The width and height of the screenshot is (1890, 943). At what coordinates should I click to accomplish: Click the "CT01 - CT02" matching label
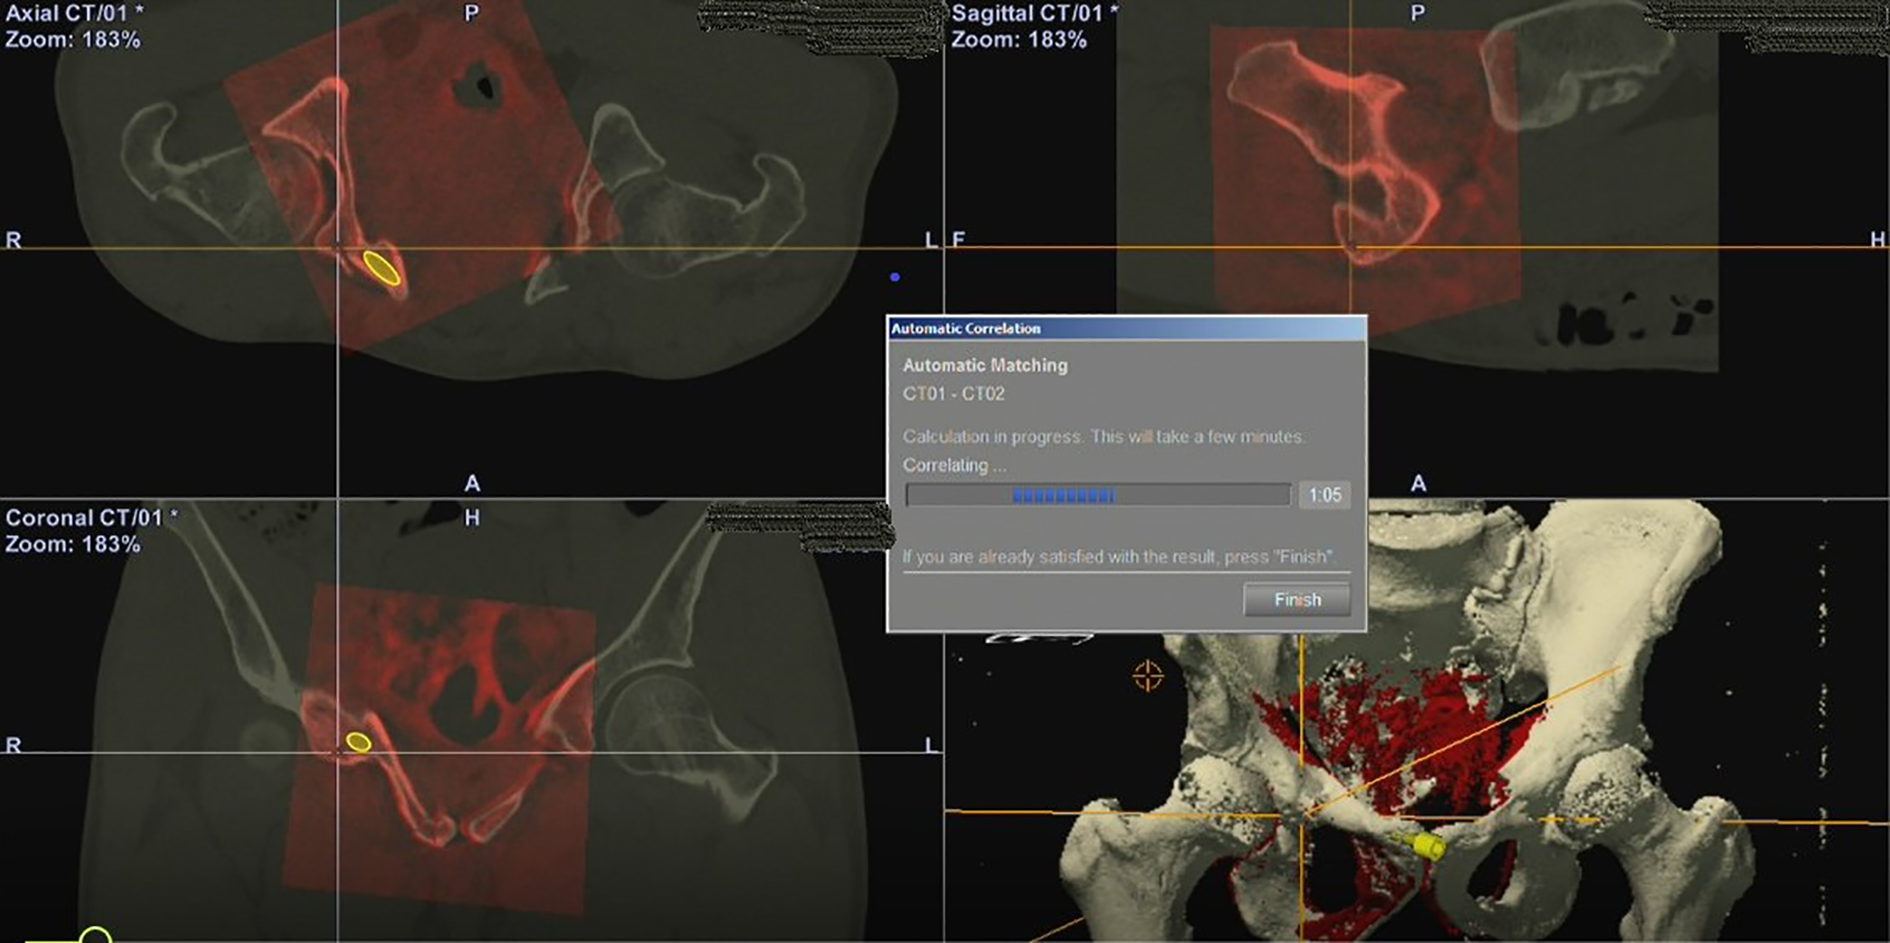953,393
